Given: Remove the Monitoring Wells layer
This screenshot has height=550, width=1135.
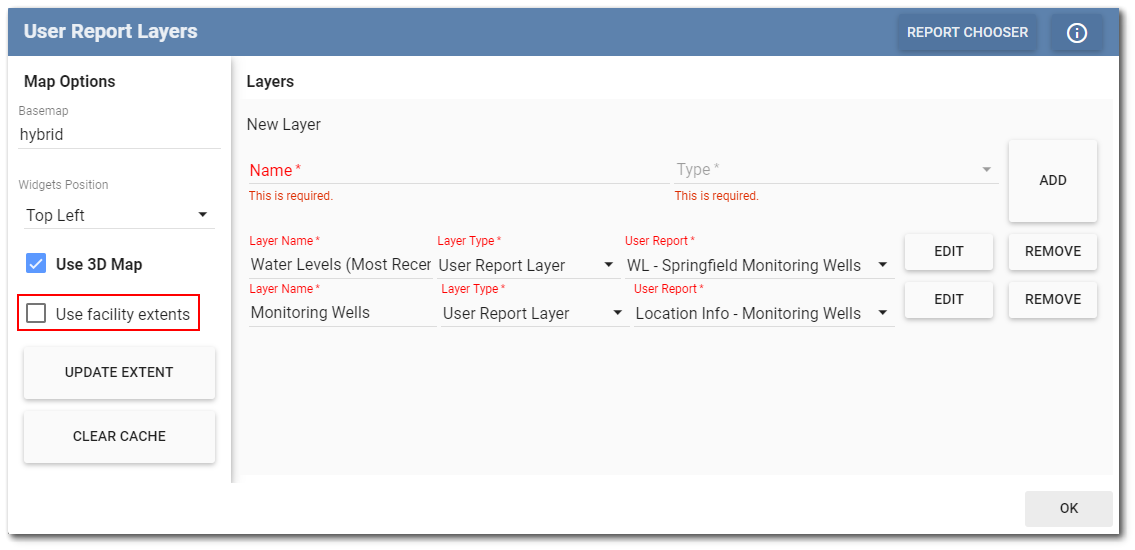Looking at the screenshot, I should (x=1052, y=300).
